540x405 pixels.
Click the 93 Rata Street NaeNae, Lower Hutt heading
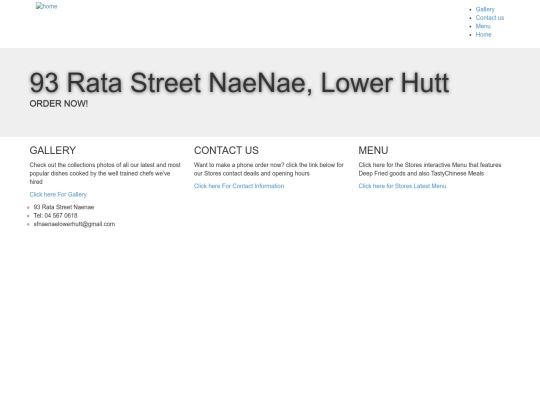click(x=239, y=83)
